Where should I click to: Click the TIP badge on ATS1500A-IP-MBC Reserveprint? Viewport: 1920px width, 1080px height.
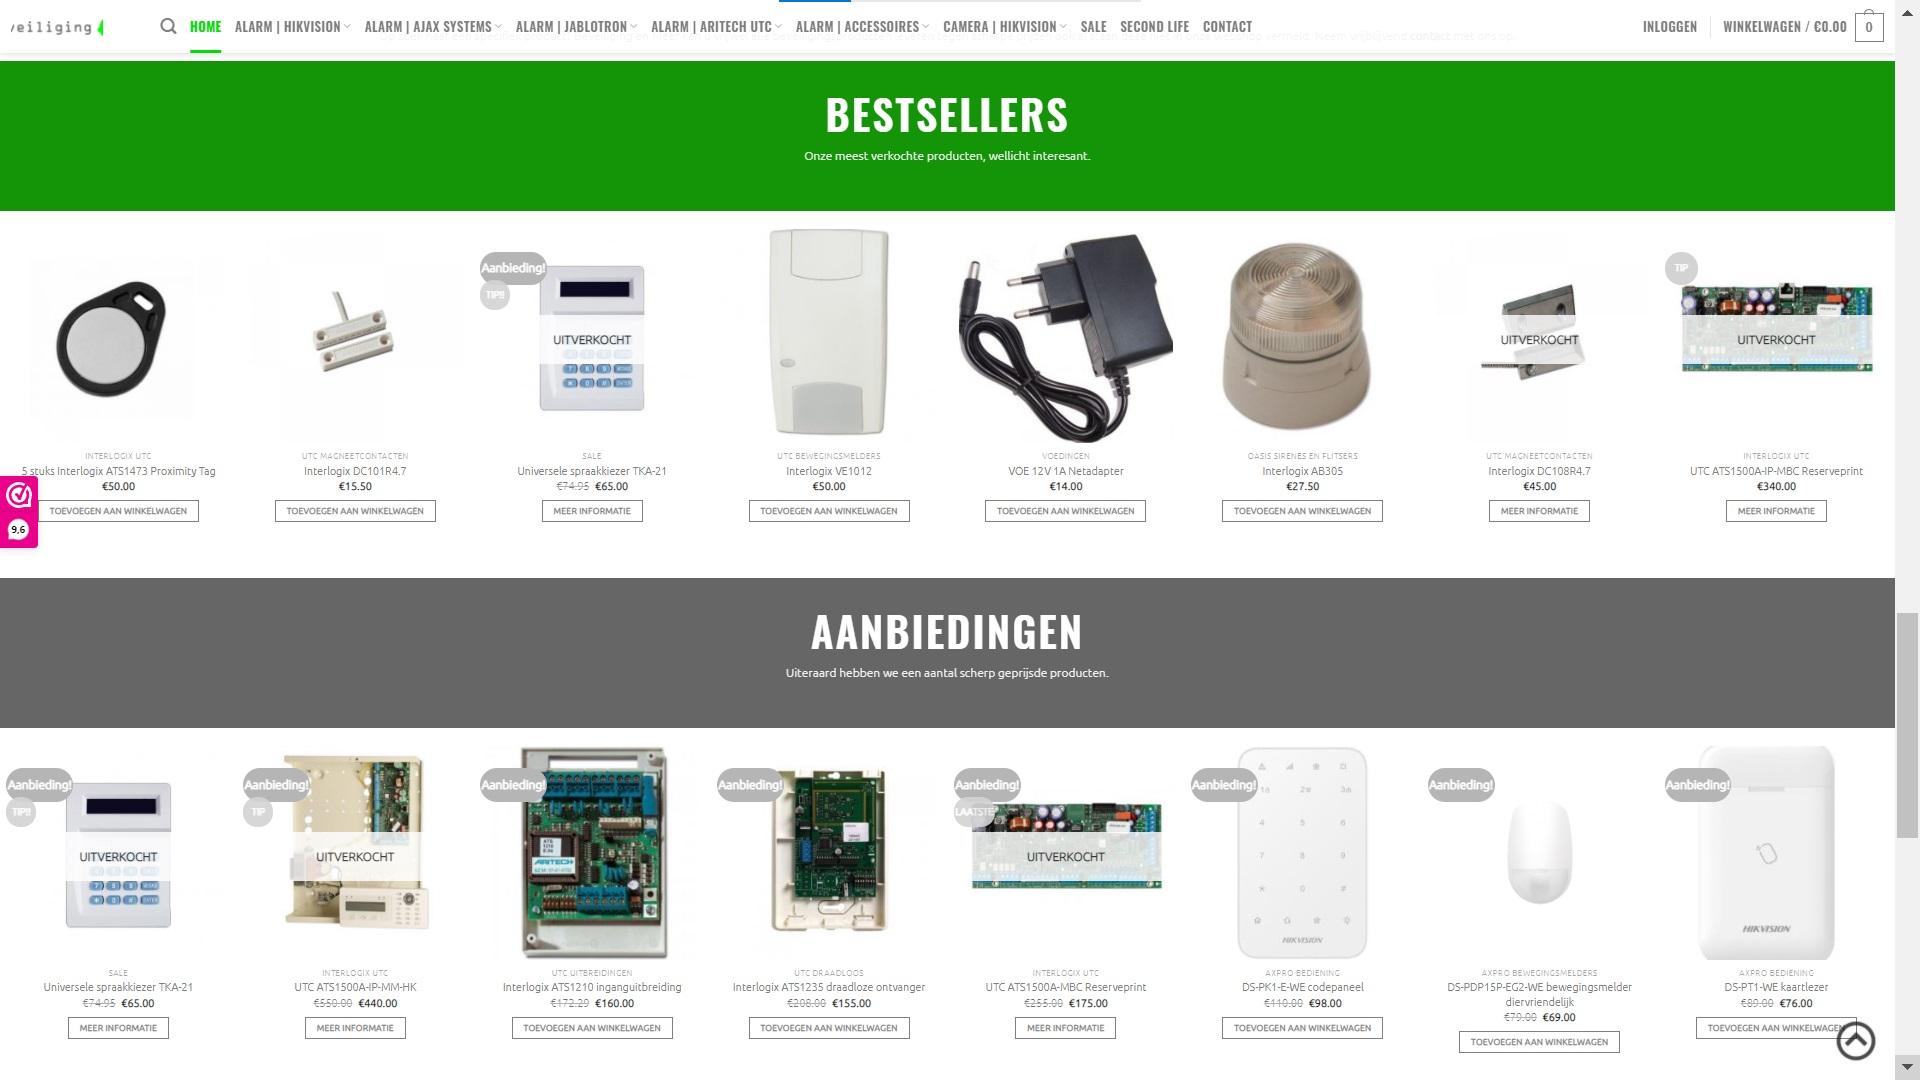click(1681, 268)
